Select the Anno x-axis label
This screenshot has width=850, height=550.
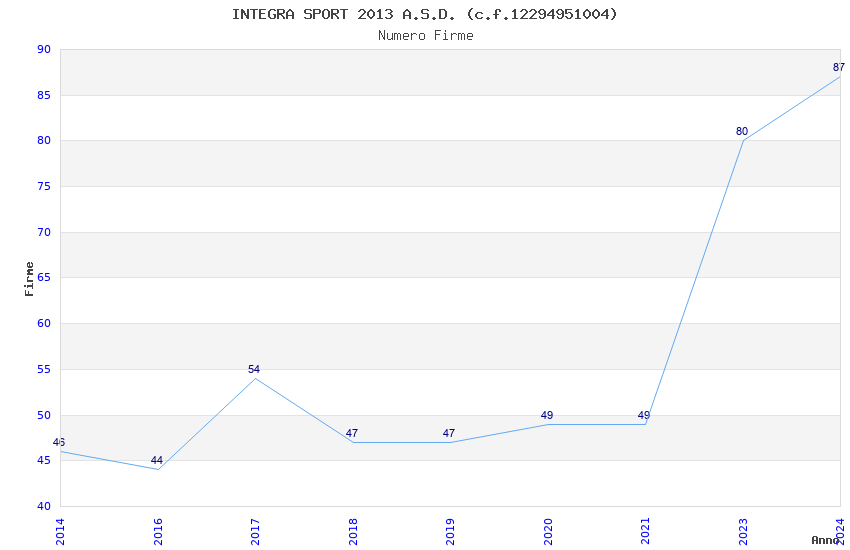pos(825,540)
